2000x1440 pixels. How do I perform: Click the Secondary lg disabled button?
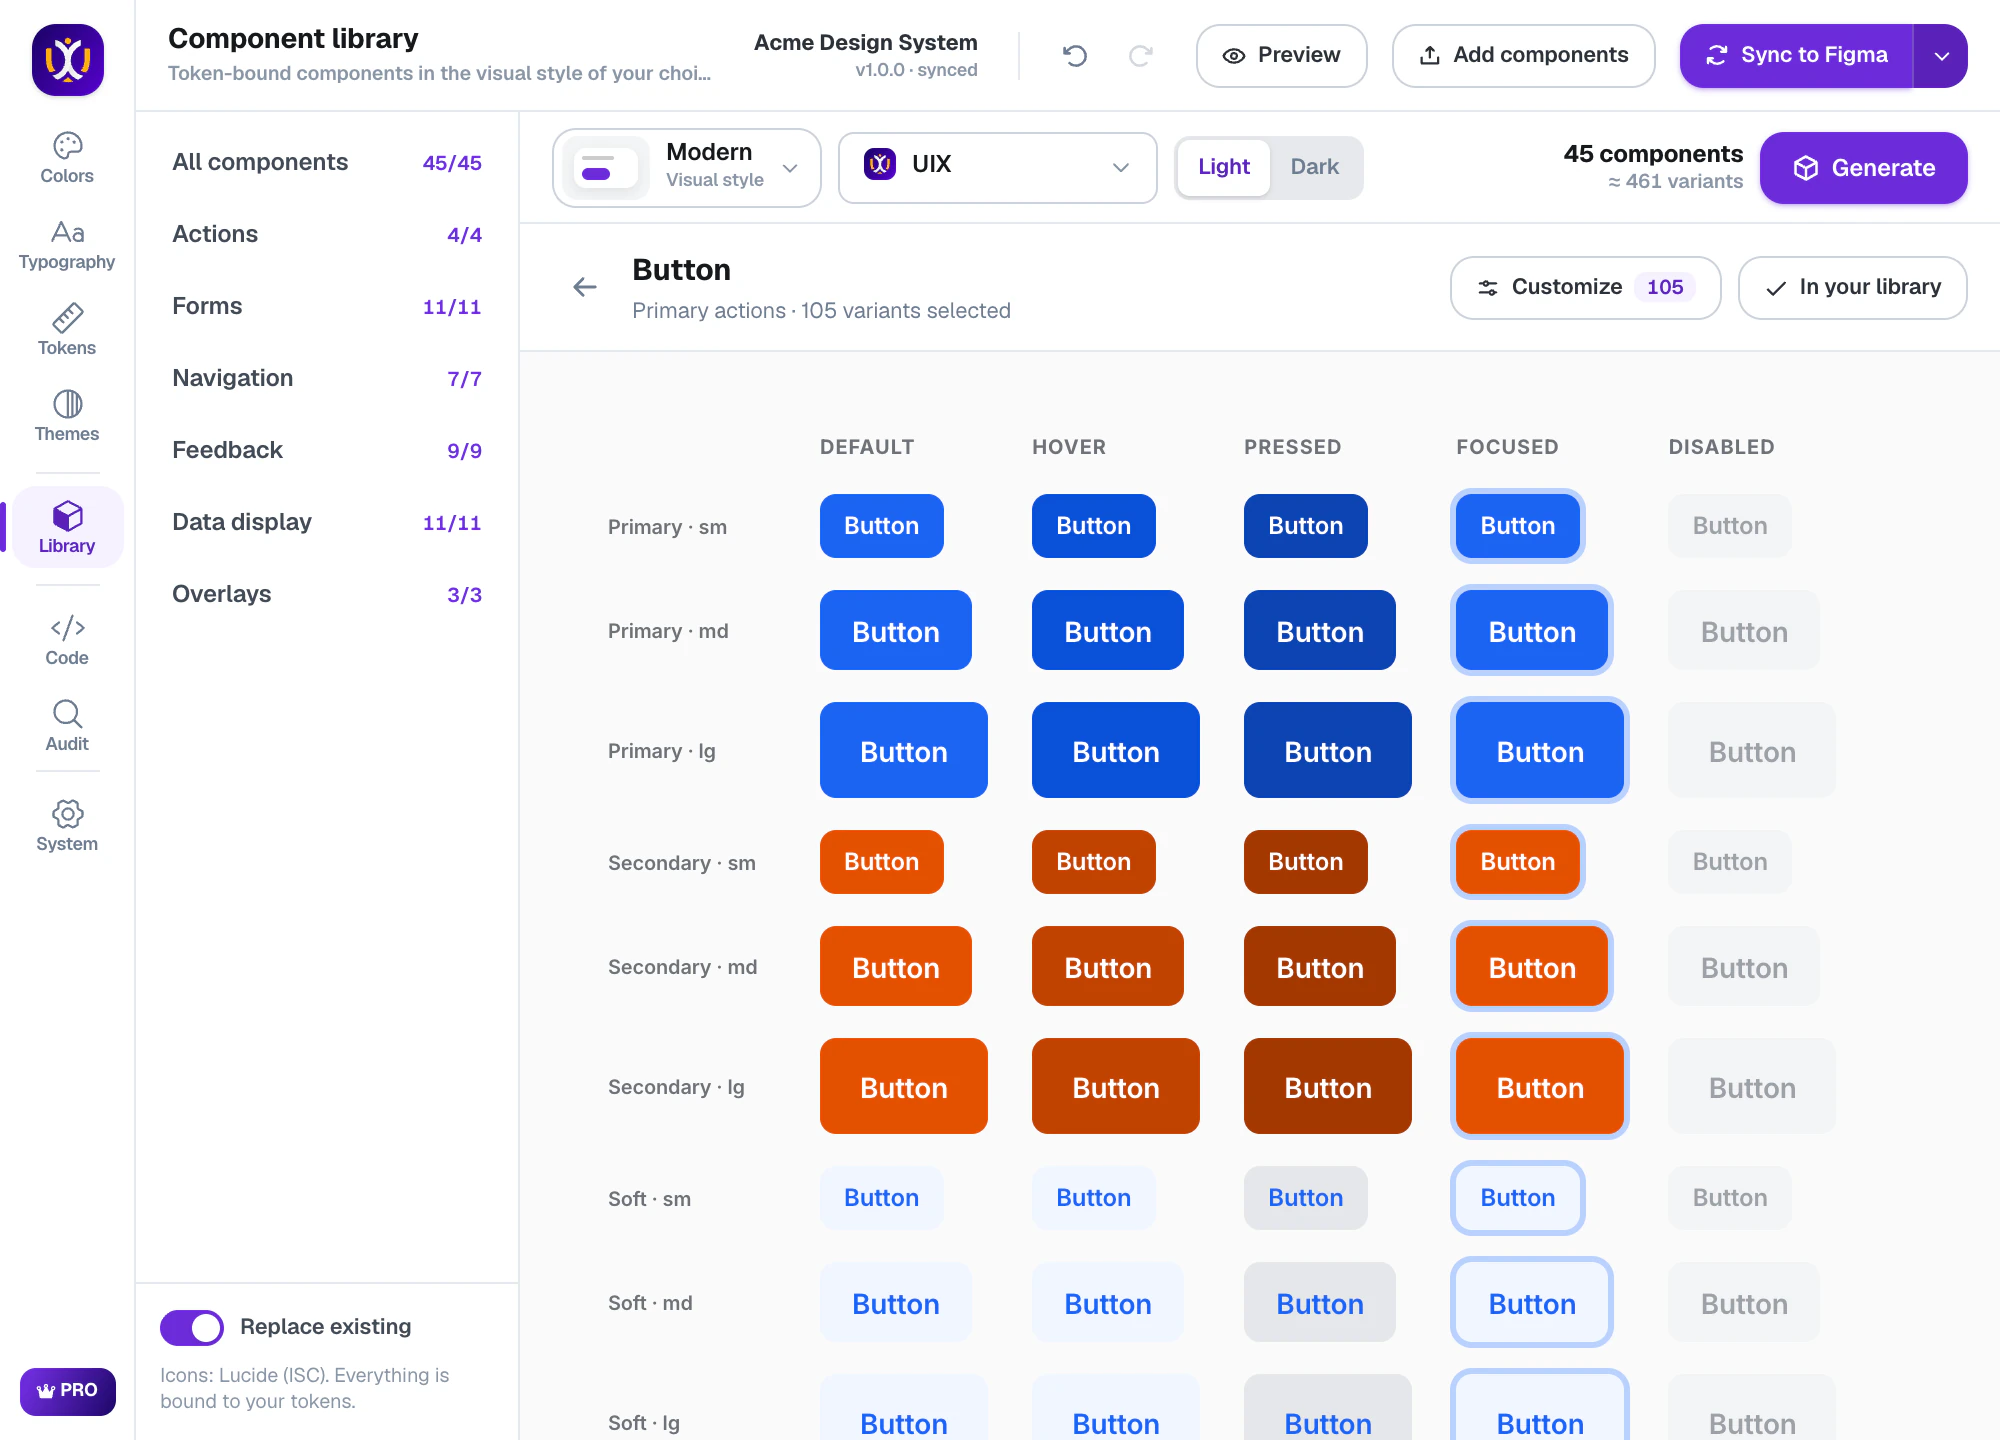pos(1751,1086)
